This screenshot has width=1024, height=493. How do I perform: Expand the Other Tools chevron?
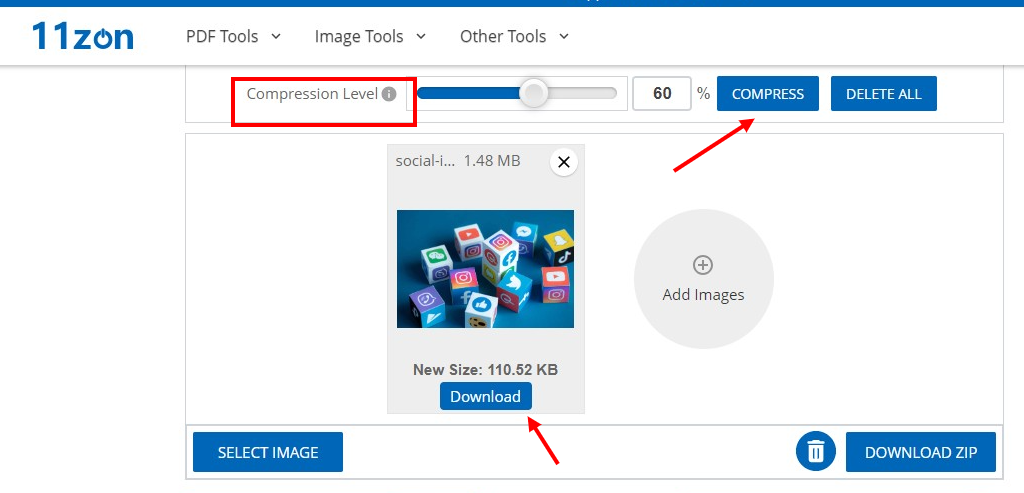point(564,36)
